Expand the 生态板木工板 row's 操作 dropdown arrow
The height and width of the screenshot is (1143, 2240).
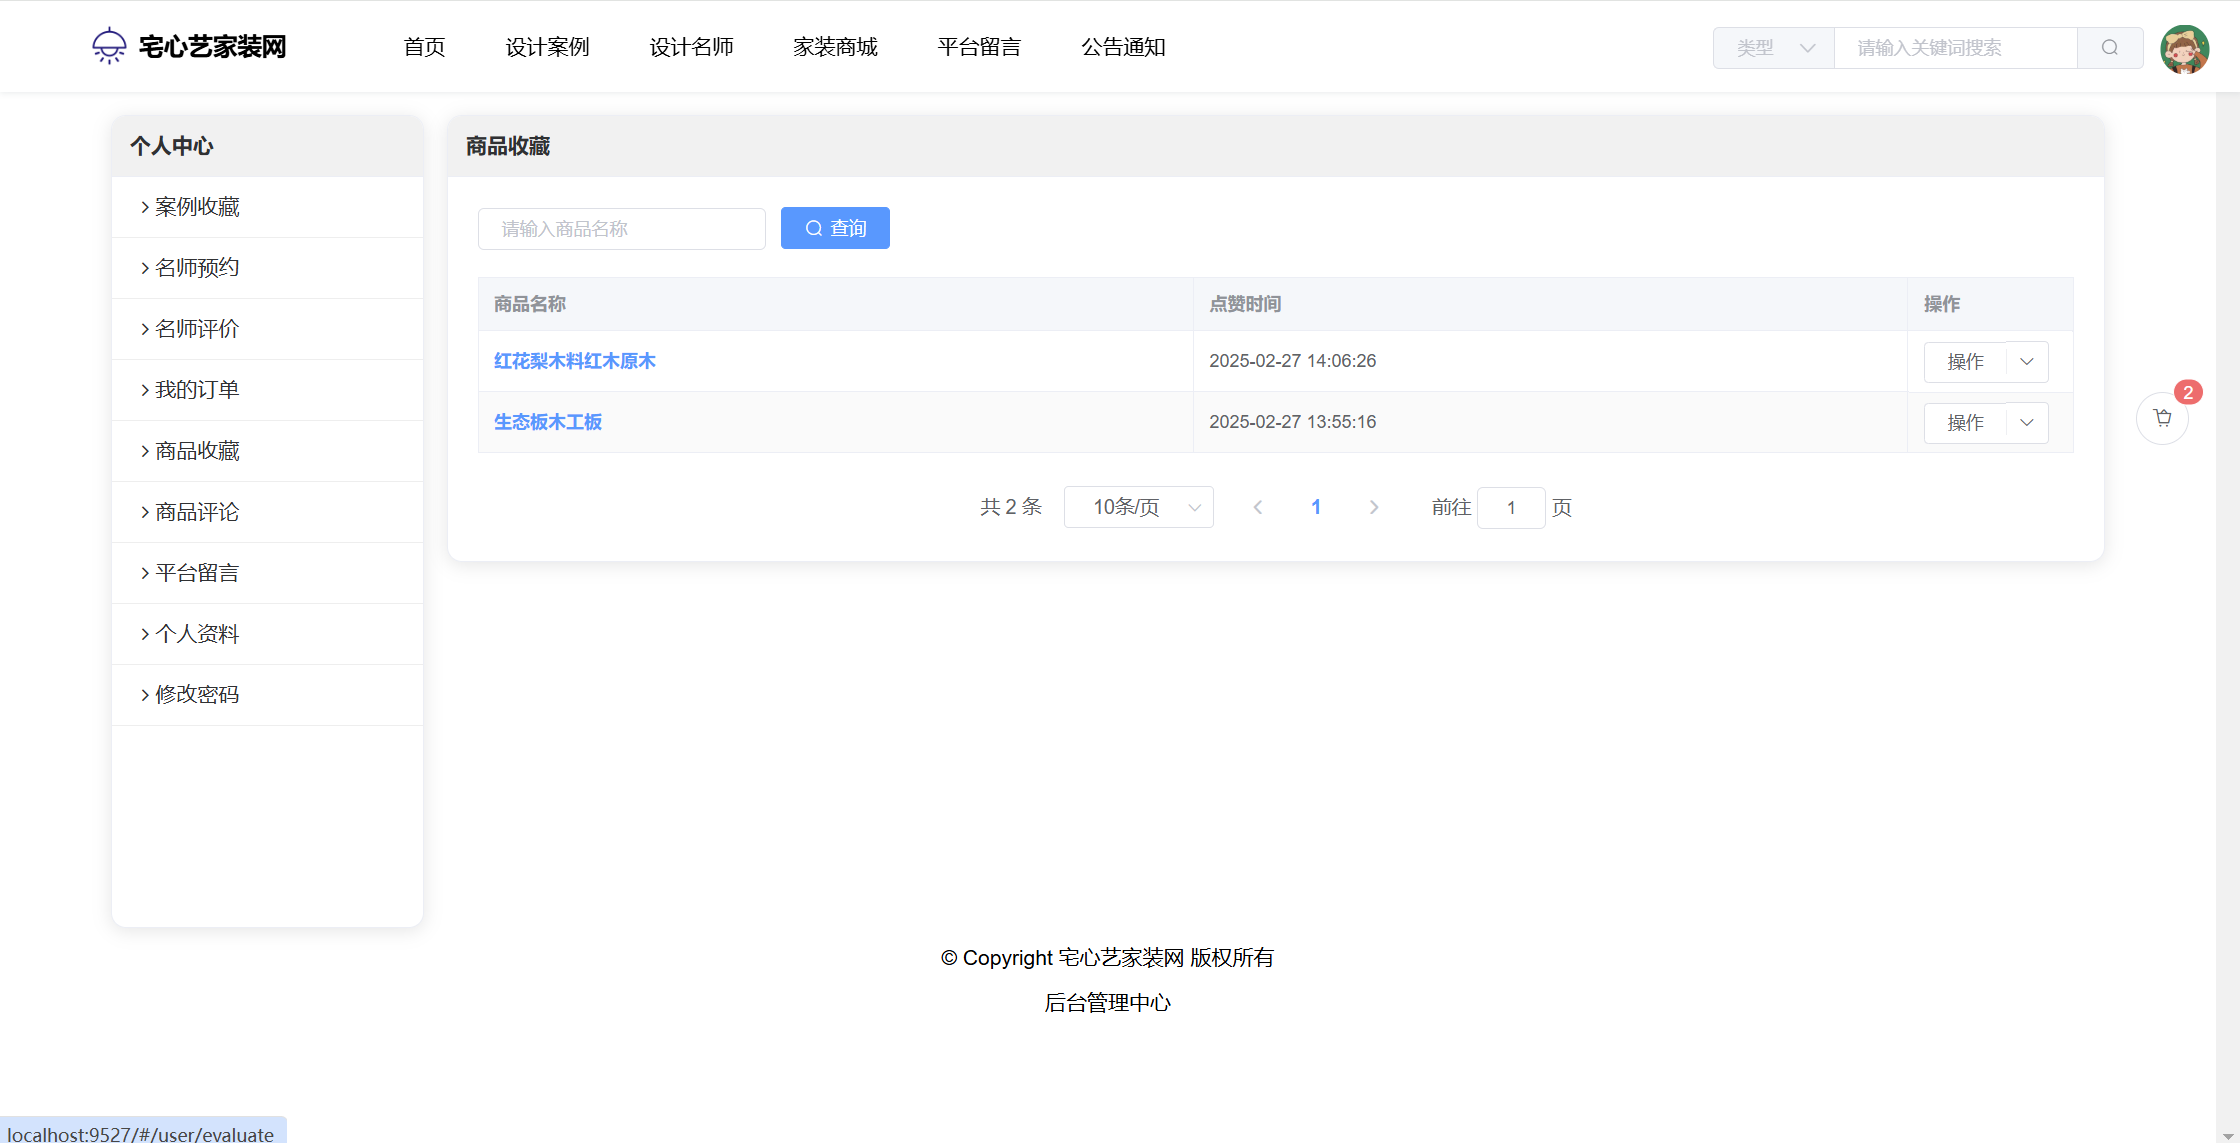[x=2027, y=423]
